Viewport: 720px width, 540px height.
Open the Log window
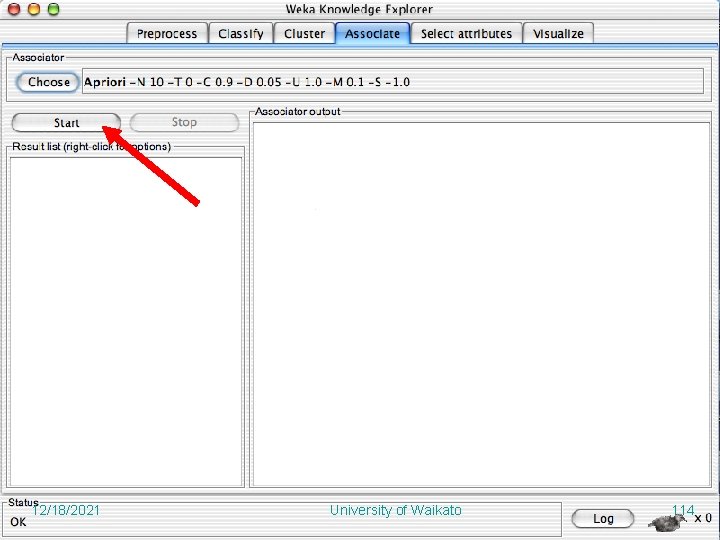coord(603,518)
